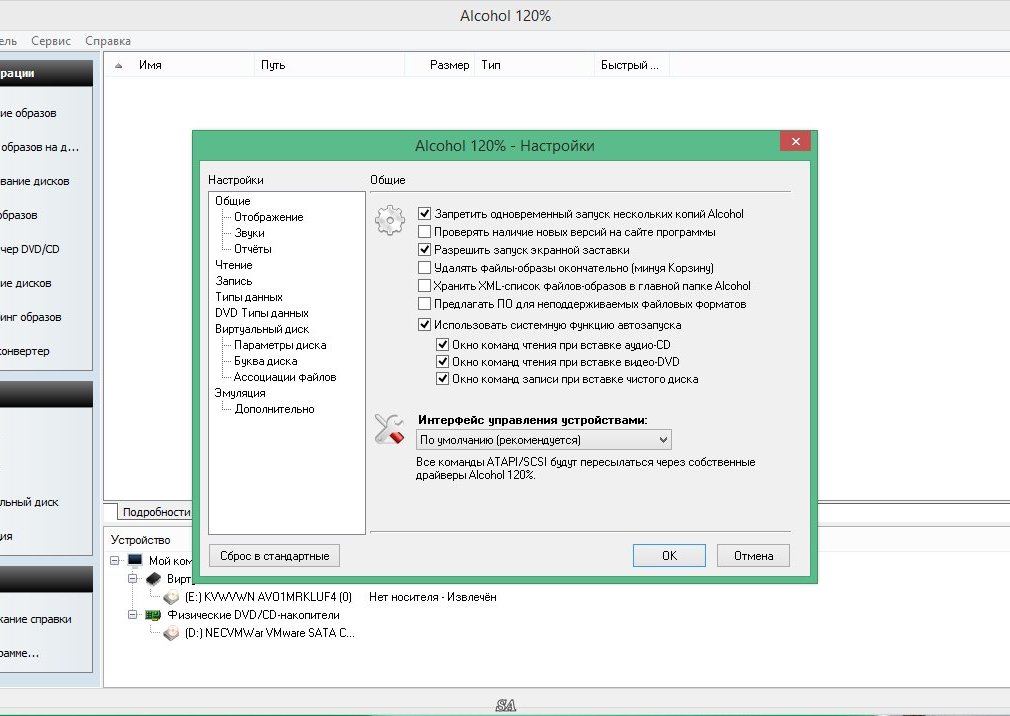Close the Настройки dialog with the X
The width and height of the screenshot is (1010, 716).
(x=796, y=142)
